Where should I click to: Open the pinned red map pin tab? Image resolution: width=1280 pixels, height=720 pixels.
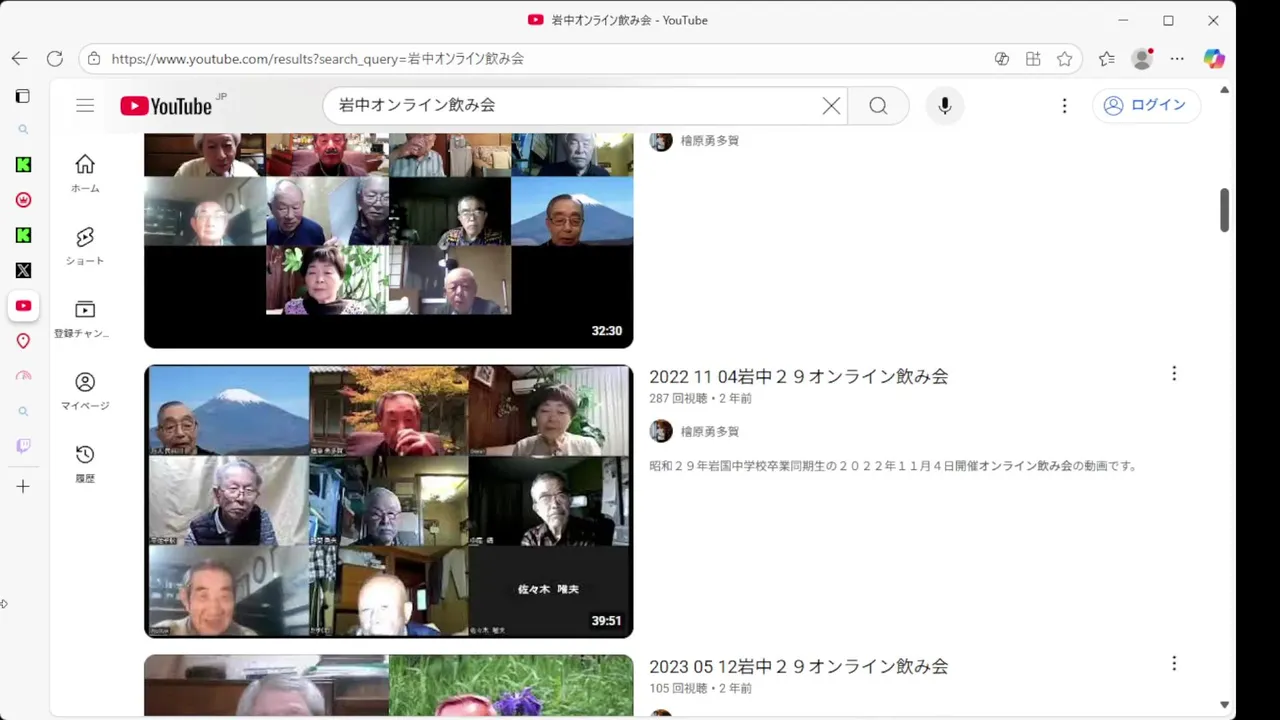coord(23,341)
